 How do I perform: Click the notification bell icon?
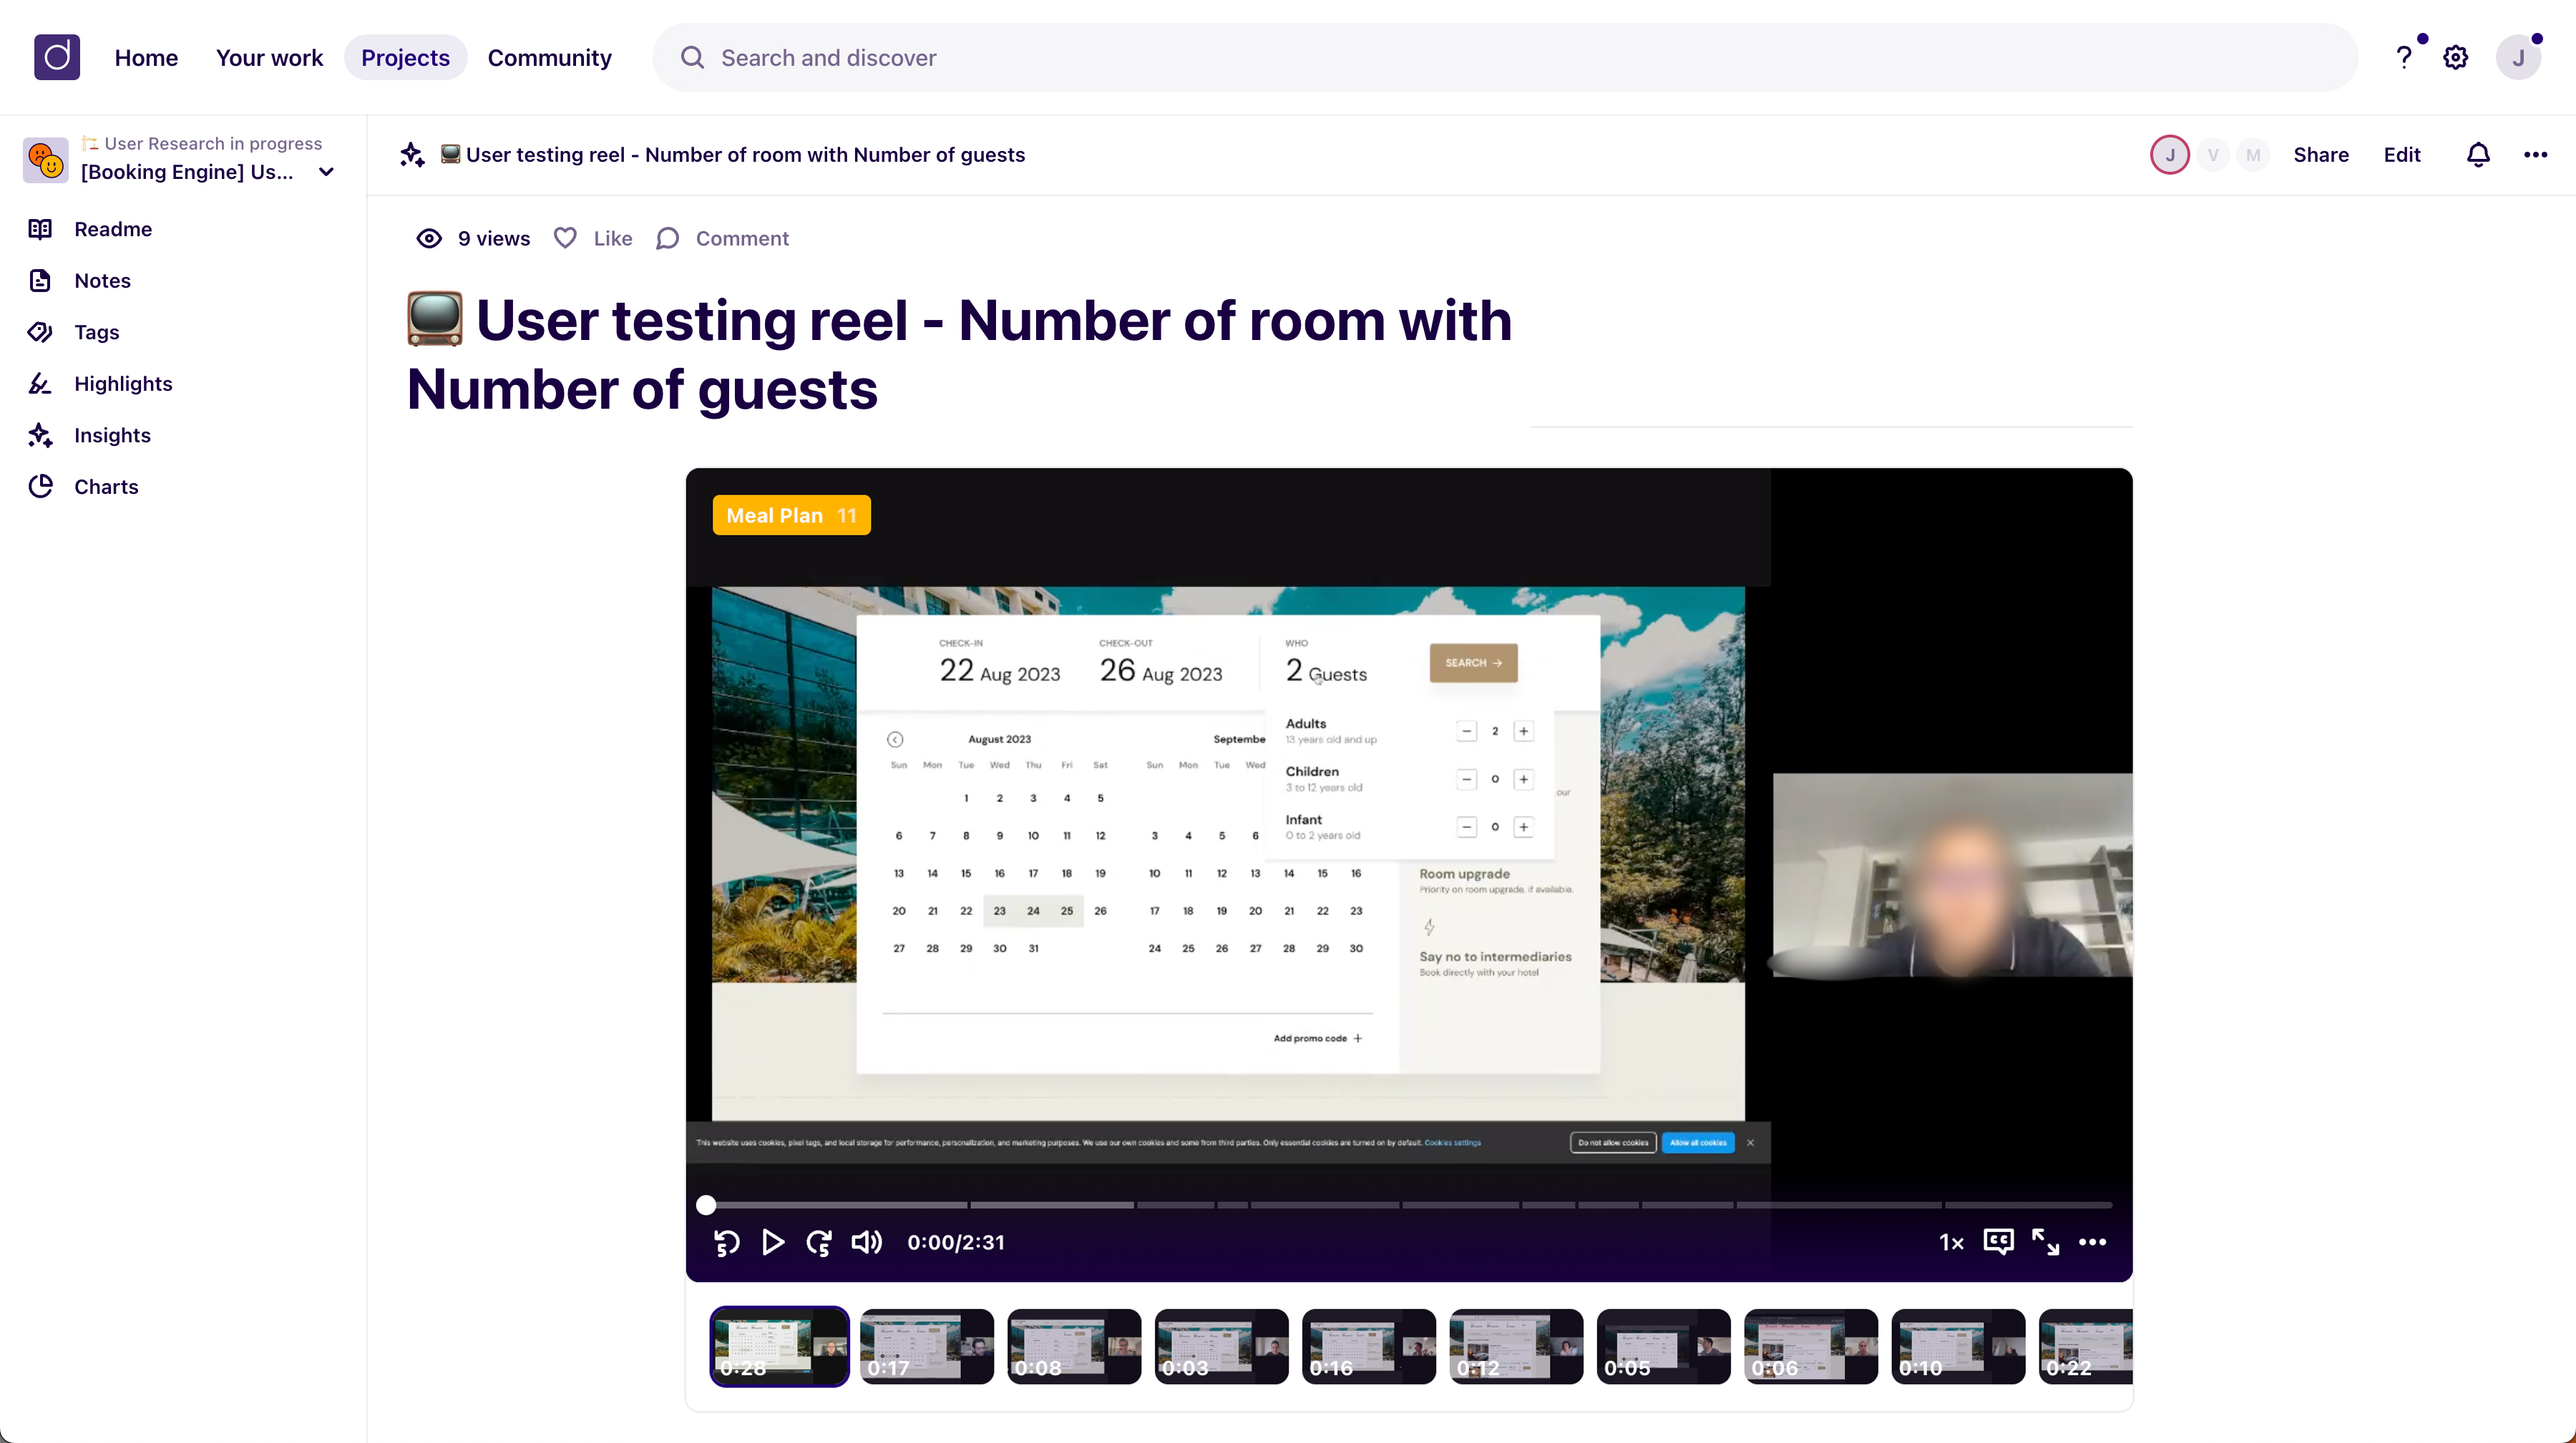tap(2478, 154)
